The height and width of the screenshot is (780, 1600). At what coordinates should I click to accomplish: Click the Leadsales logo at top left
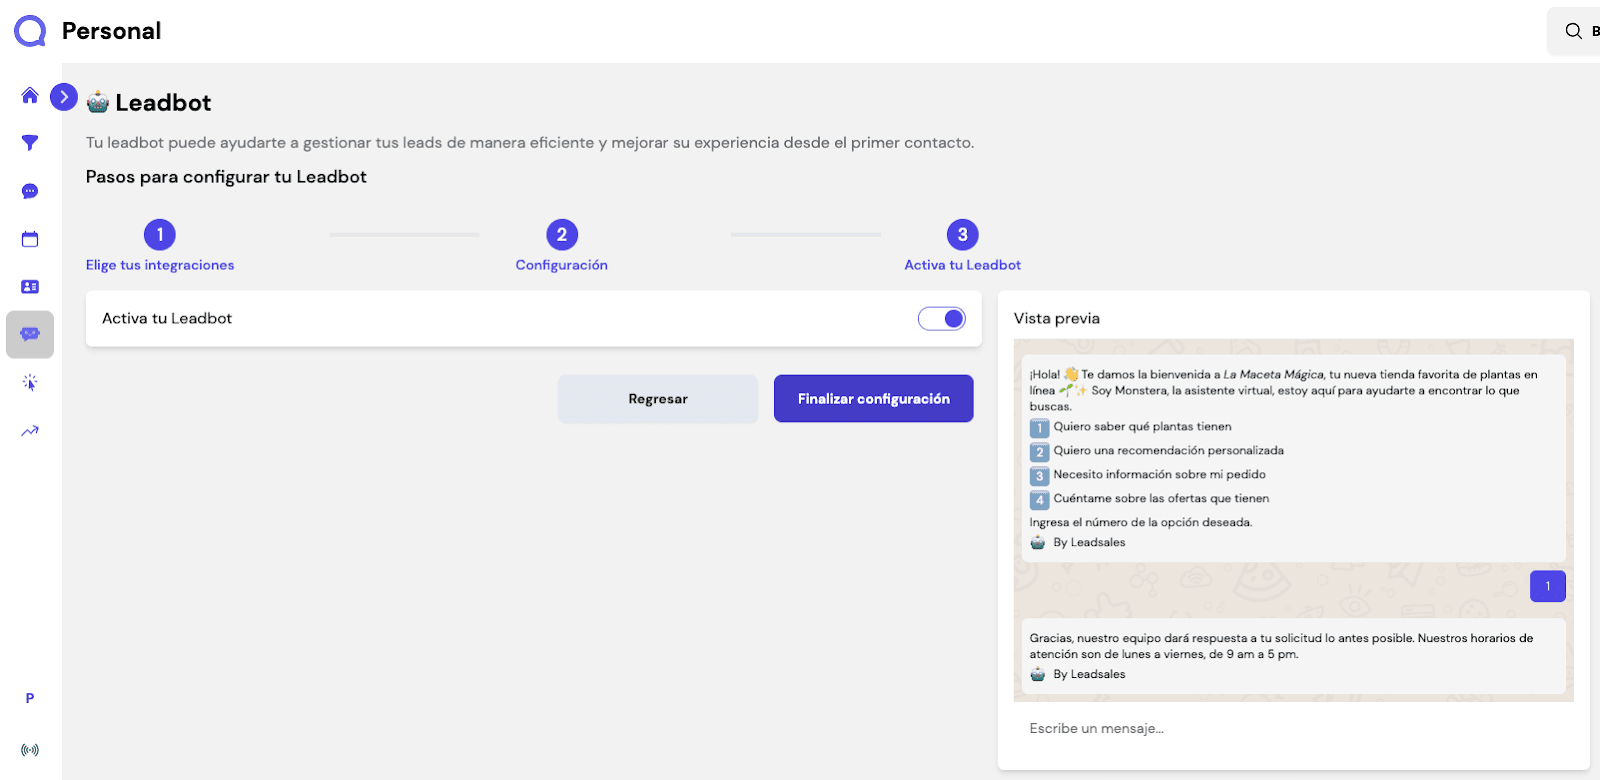click(x=30, y=31)
